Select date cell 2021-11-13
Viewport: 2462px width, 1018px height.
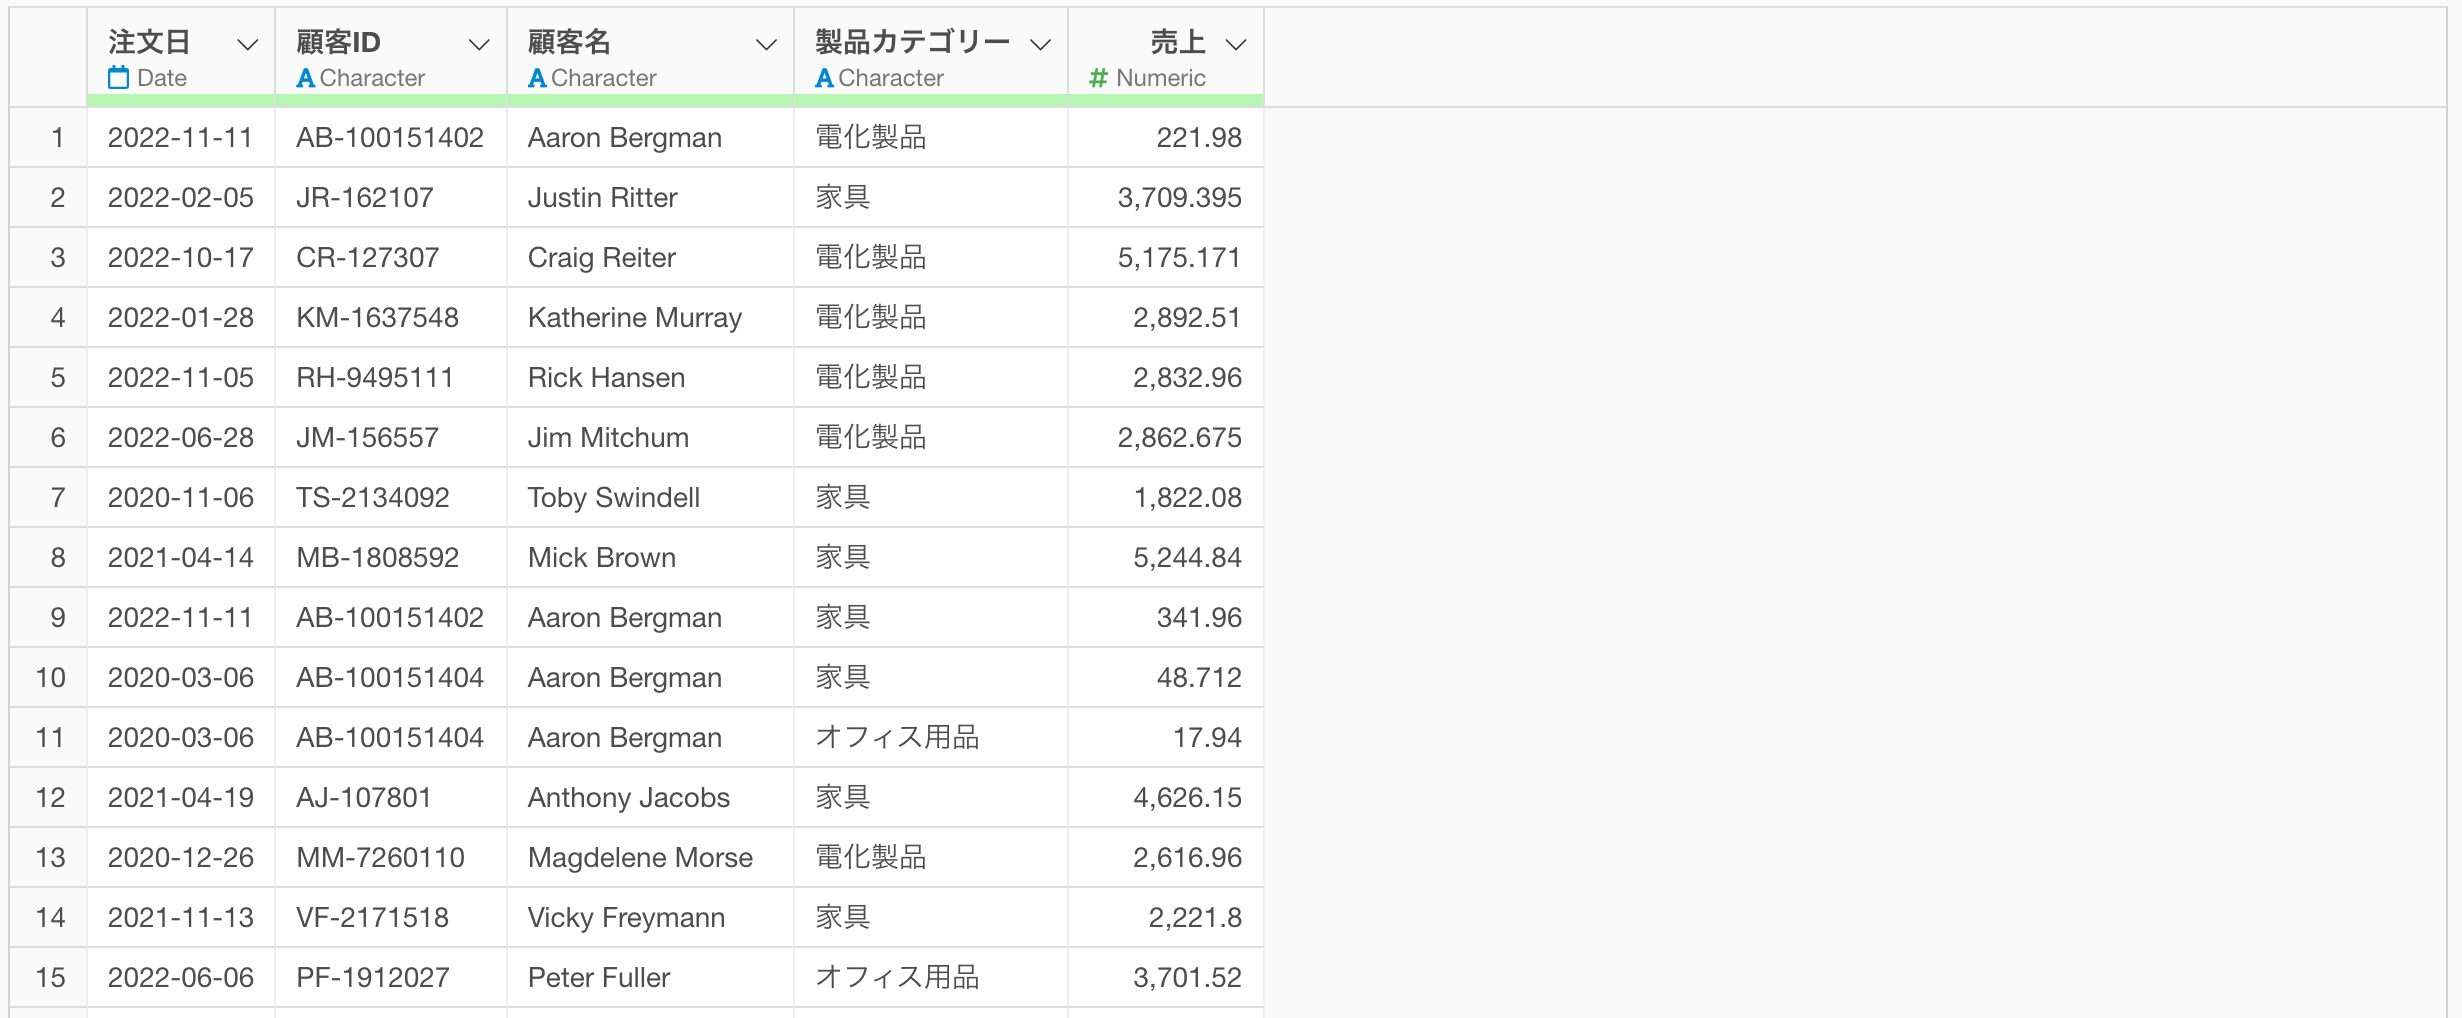(181, 918)
